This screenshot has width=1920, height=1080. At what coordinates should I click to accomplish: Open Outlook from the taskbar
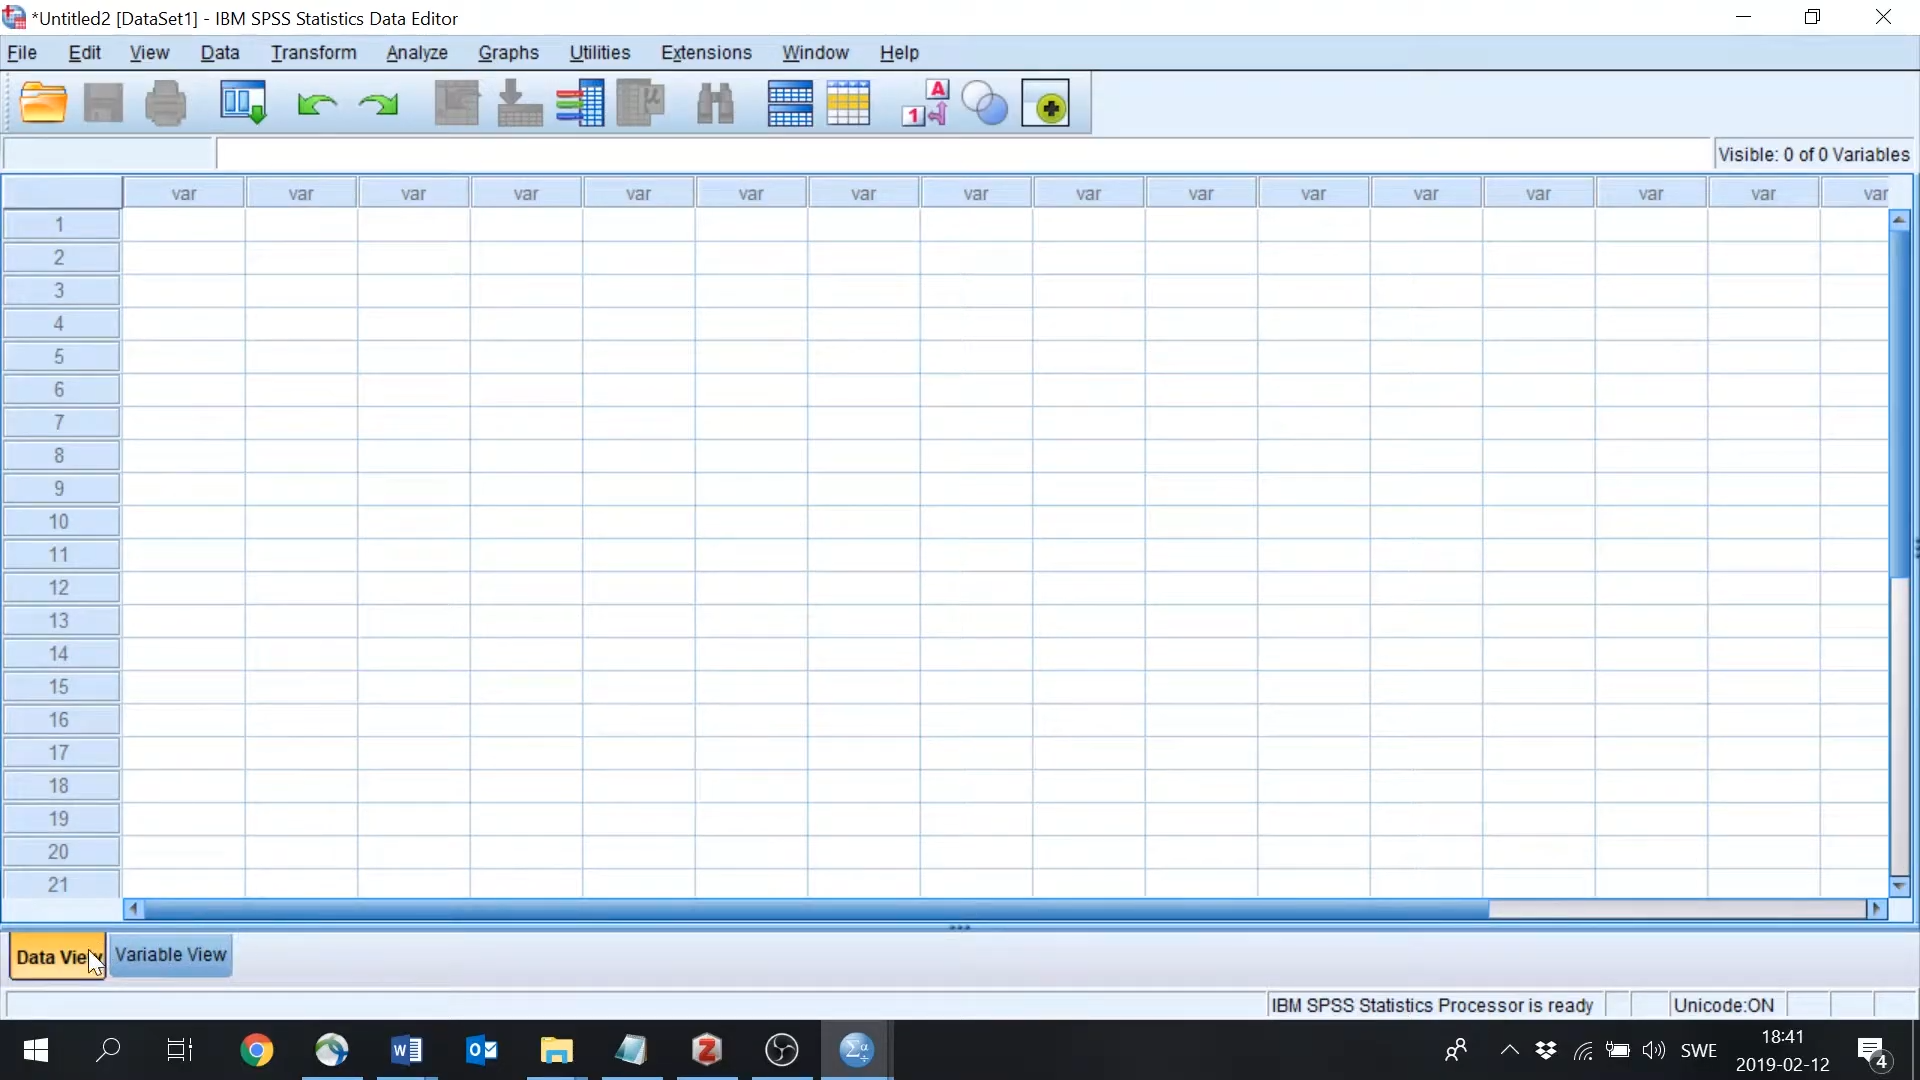[482, 1050]
